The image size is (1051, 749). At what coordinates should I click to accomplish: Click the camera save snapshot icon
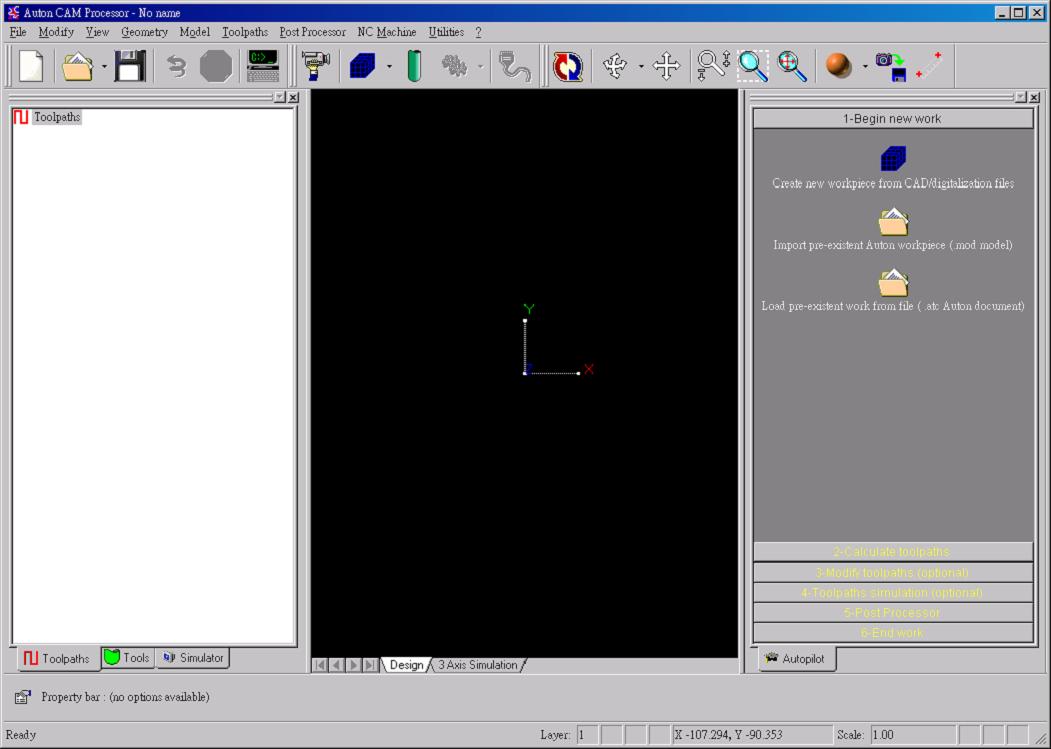tap(891, 66)
